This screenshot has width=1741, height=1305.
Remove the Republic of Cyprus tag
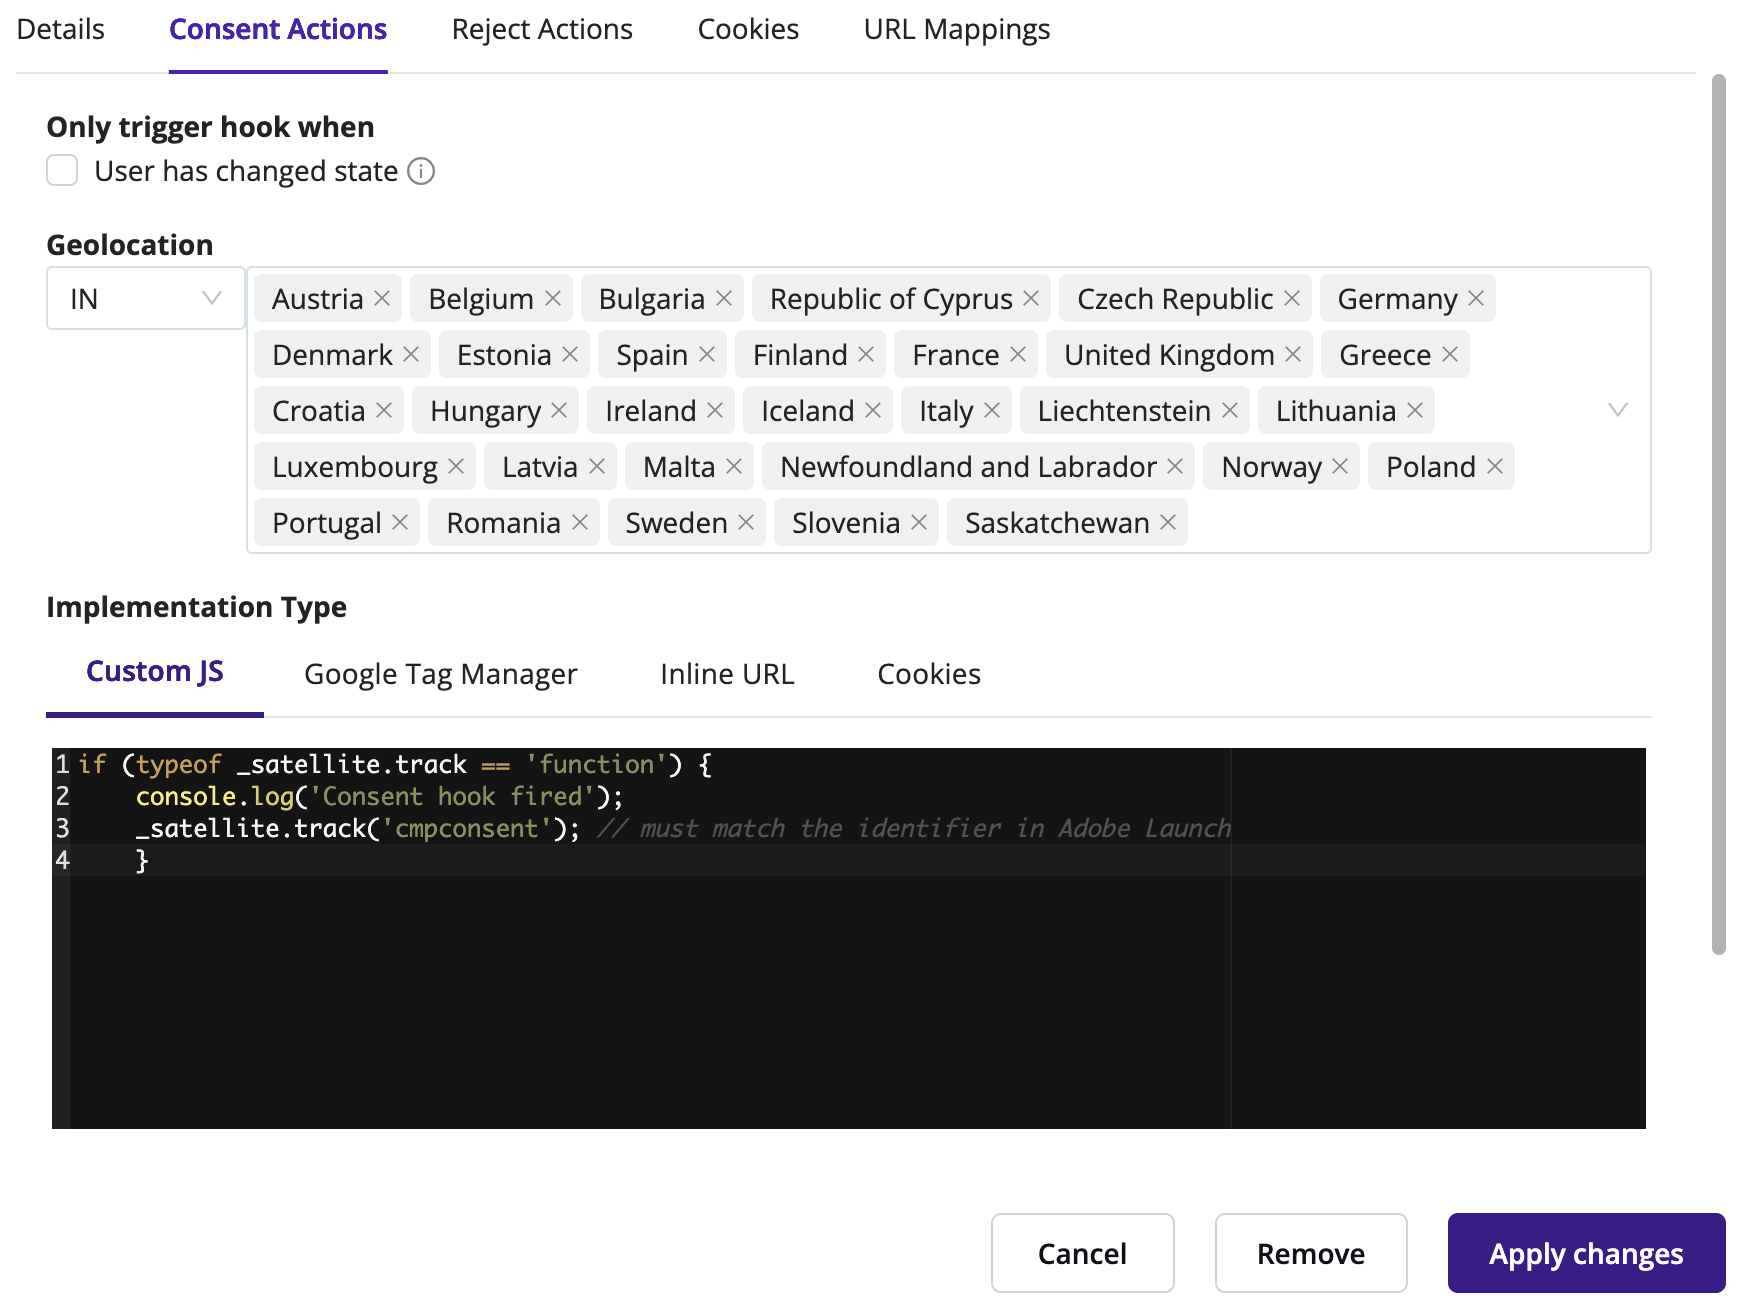click(x=1031, y=298)
